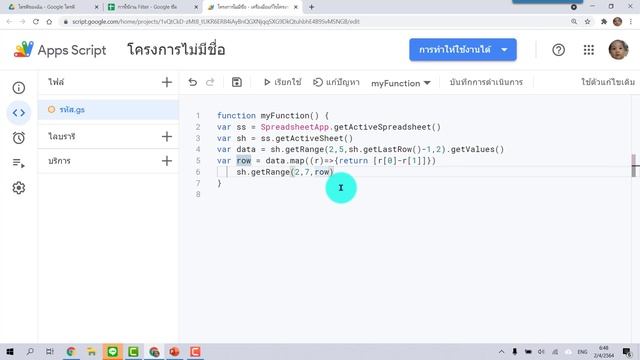Run the script with the play button
The width and height of the screenshot is (640, 360).
(x=282, y=82)
